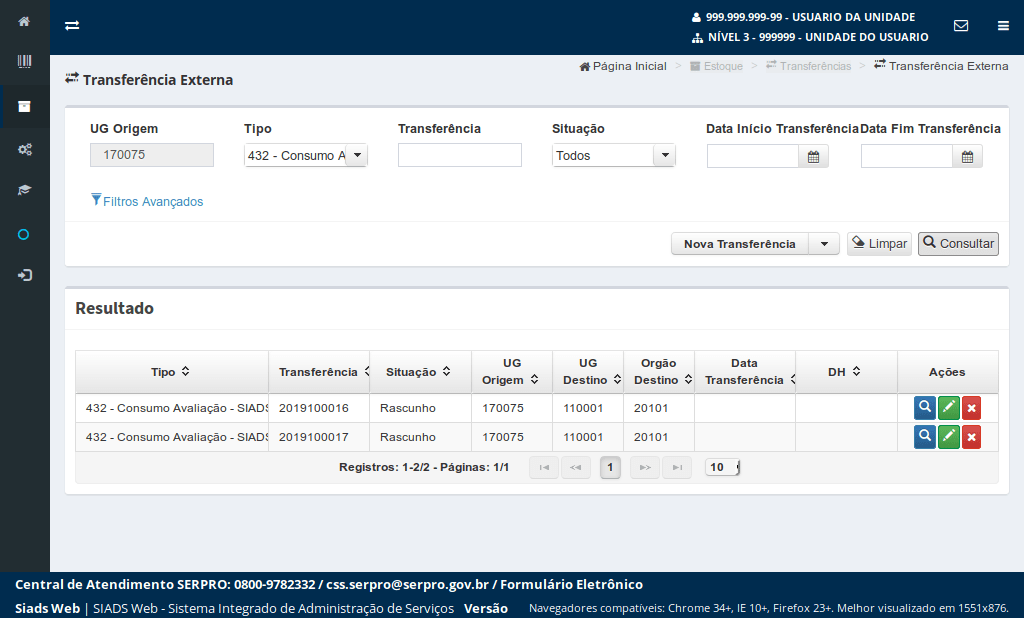The width and height of the screenshot is (1024, 618).
Task: Click transfer number 2019100016 cell
Action: pos(319,408)
